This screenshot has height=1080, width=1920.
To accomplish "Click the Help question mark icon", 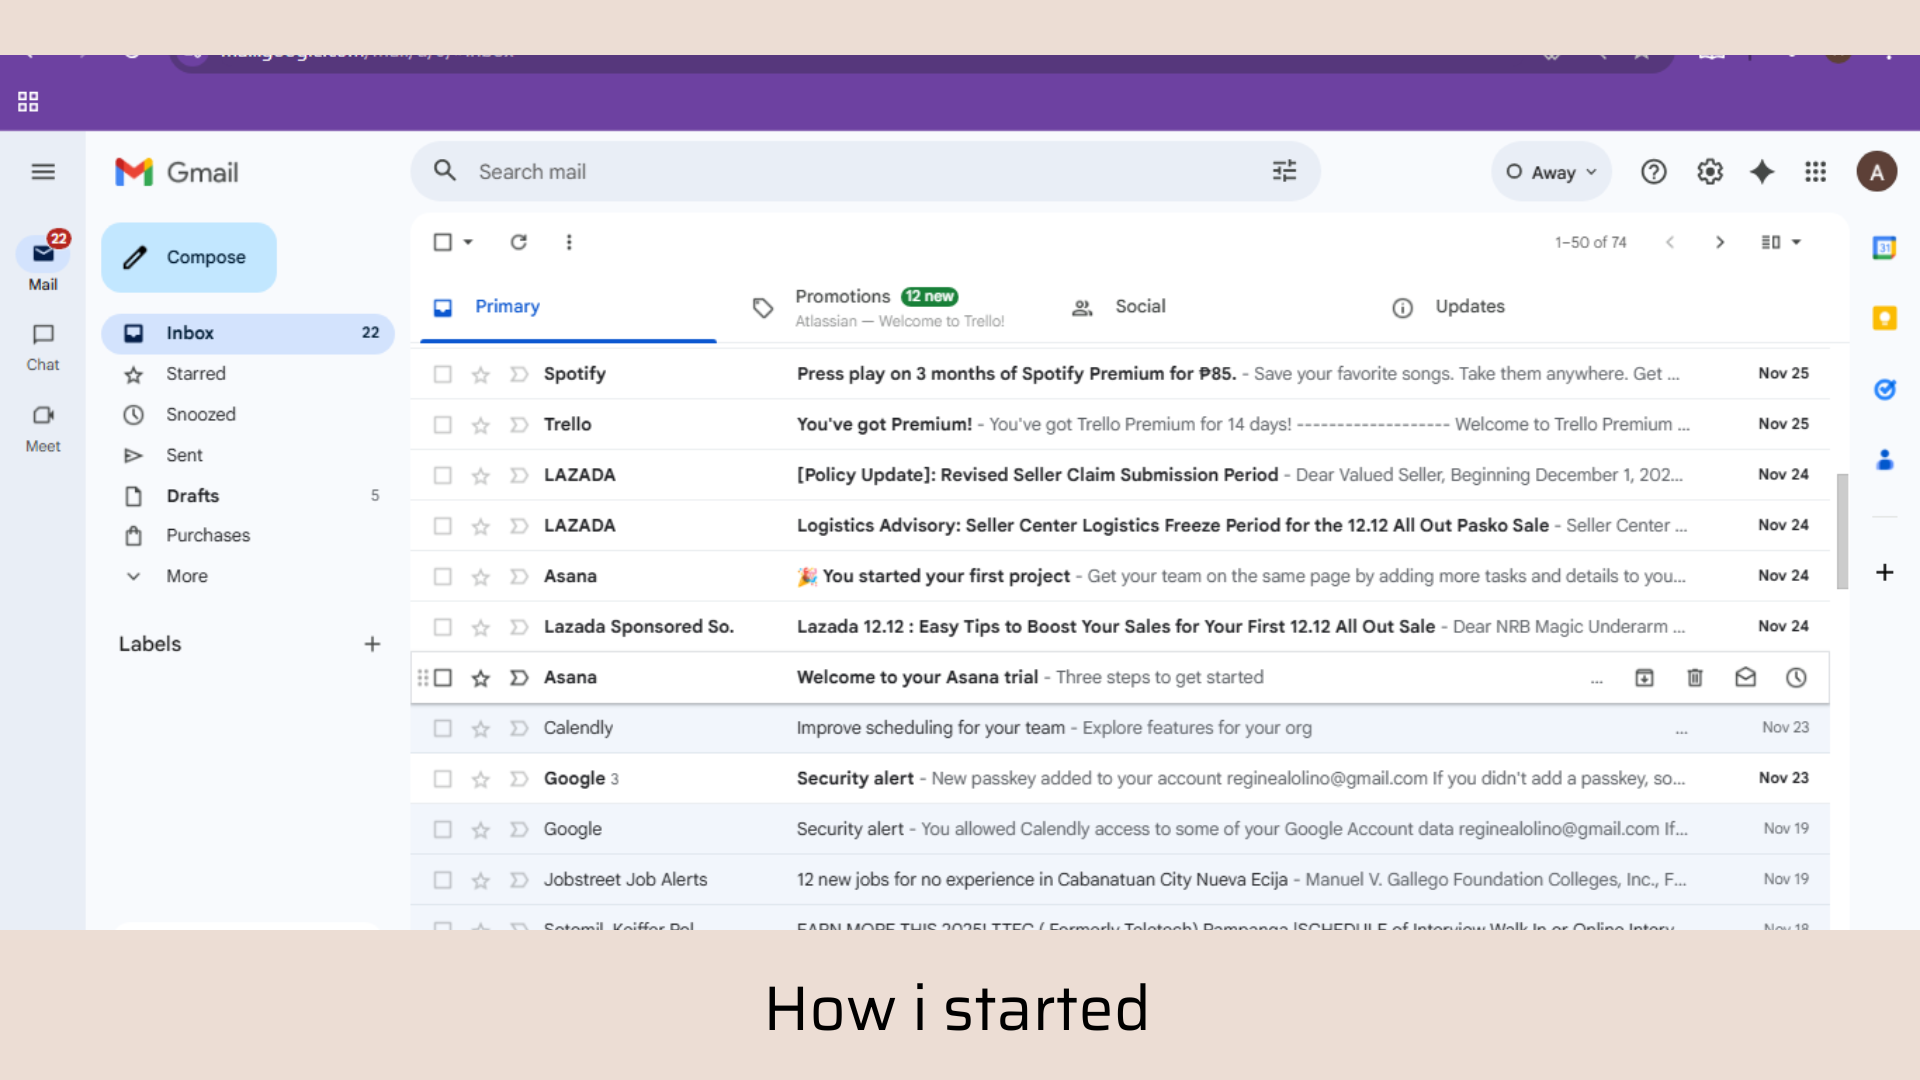I will (x=1653, y=172).
